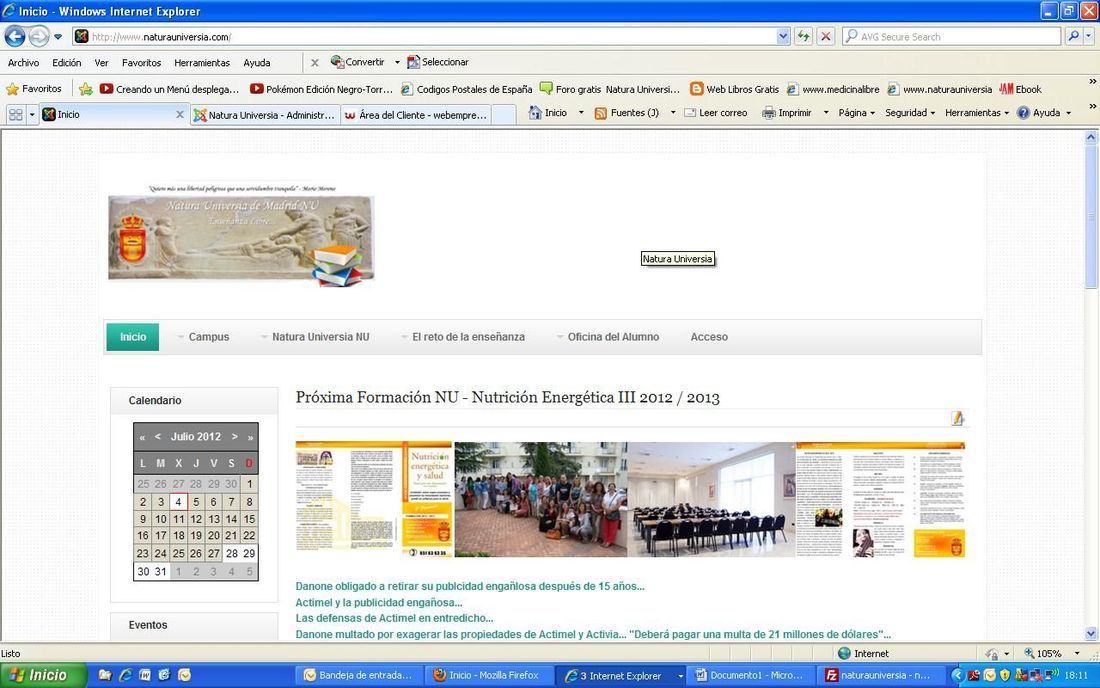Open the Ver menu

102,62
